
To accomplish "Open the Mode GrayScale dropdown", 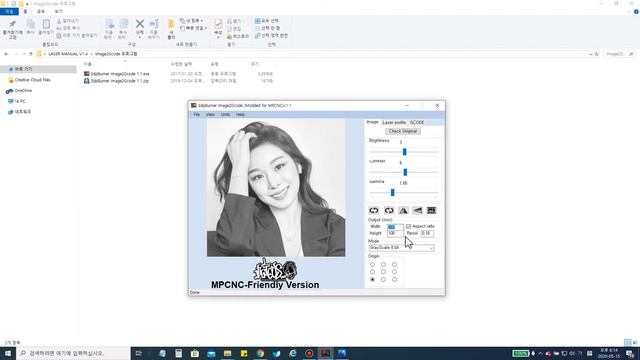I will click(401, 248).
